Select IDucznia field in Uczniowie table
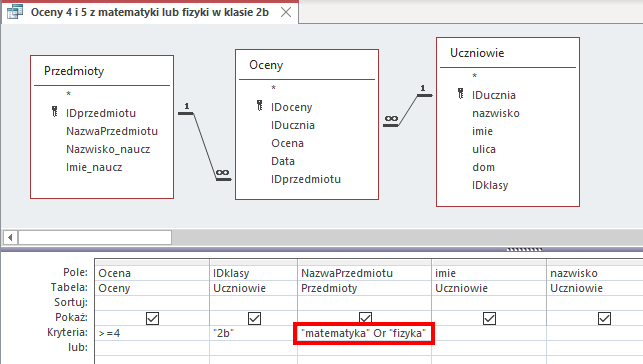 [494, 95]
